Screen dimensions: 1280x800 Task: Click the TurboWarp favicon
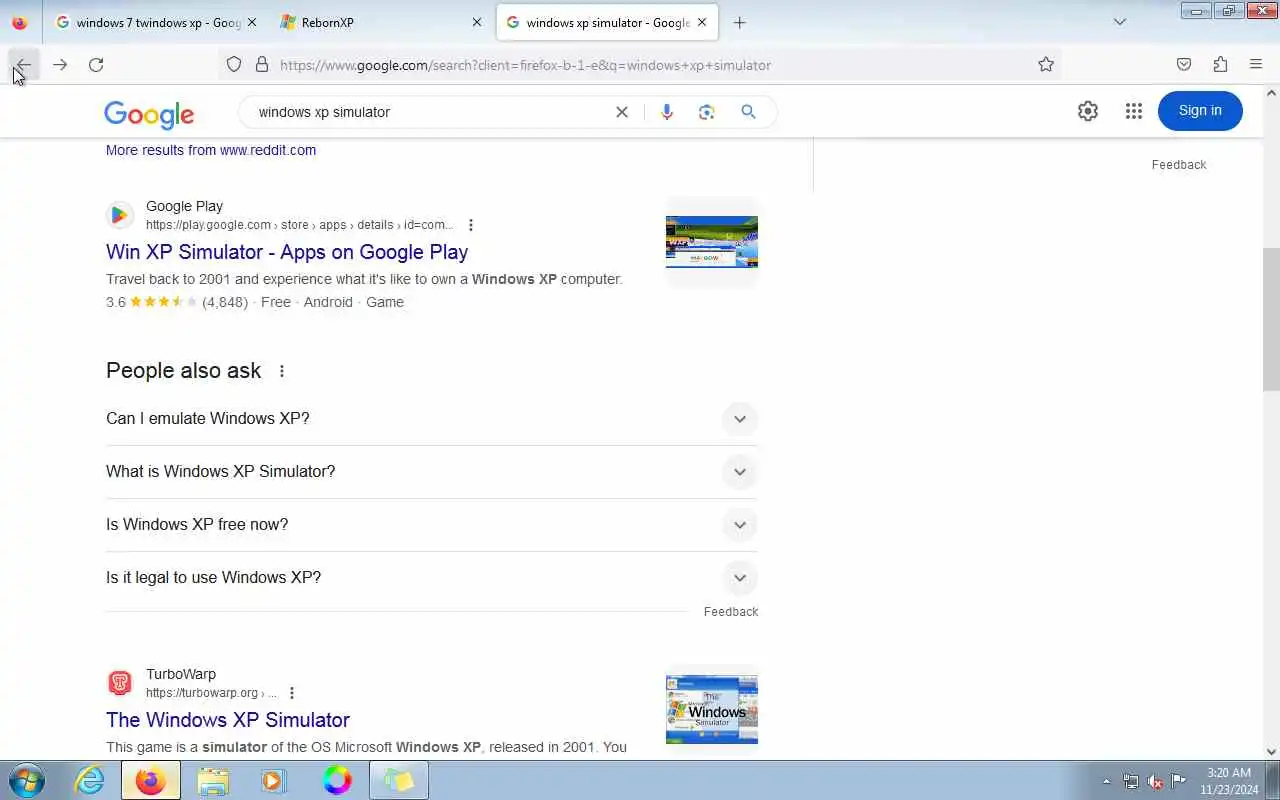pos(120,683)
